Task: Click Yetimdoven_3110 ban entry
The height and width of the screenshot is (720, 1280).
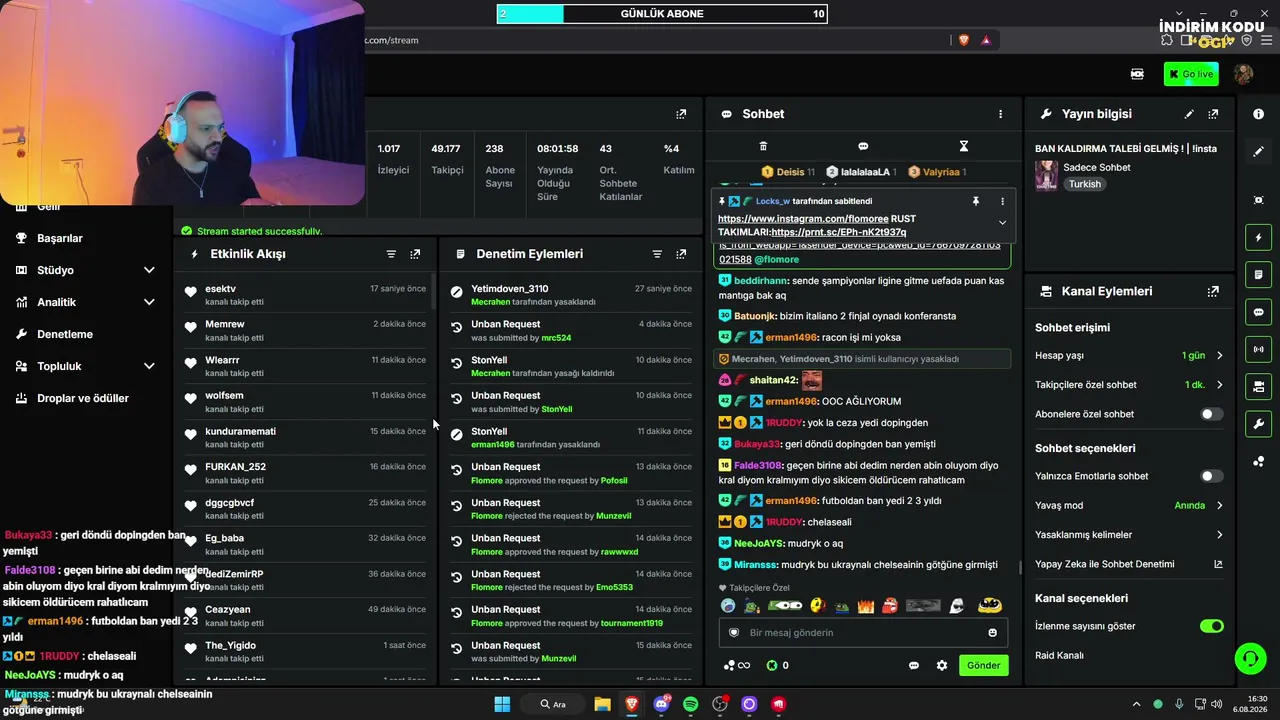Action: tap(570, 294)
